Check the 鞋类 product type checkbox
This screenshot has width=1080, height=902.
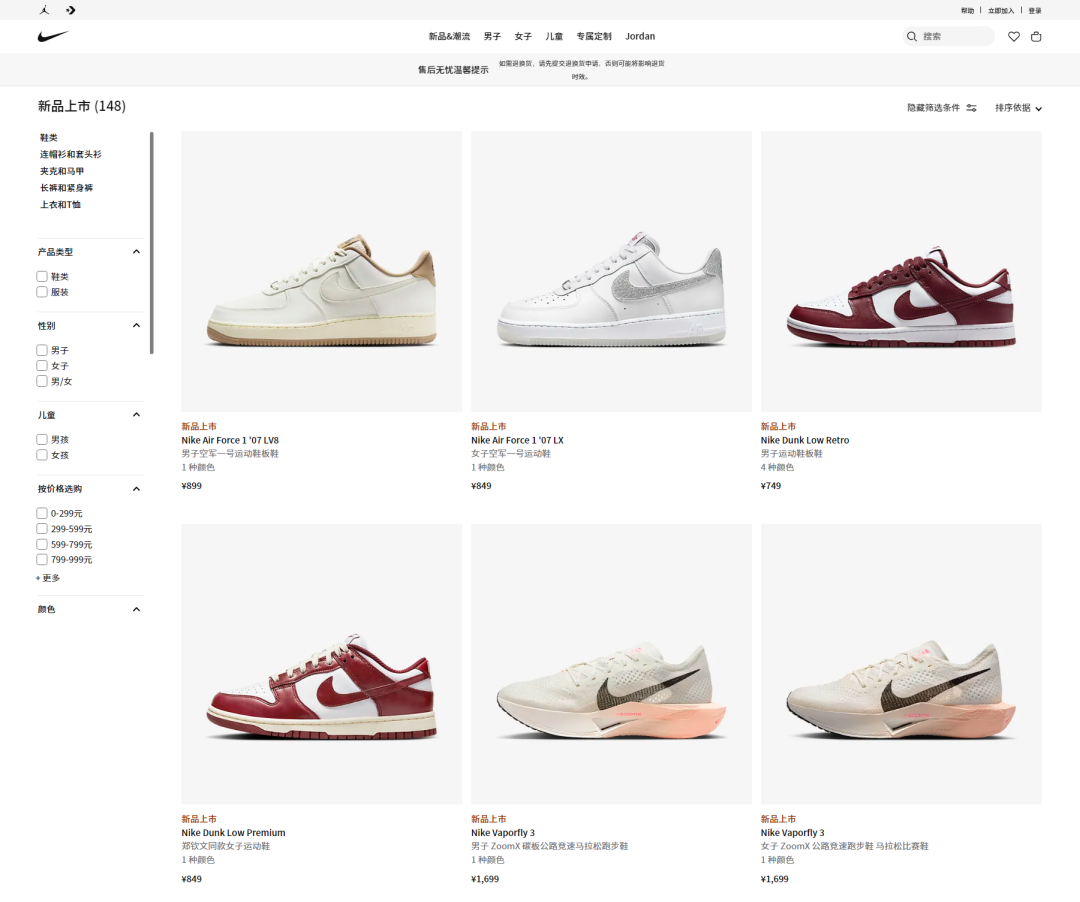[x=42, y=277]
